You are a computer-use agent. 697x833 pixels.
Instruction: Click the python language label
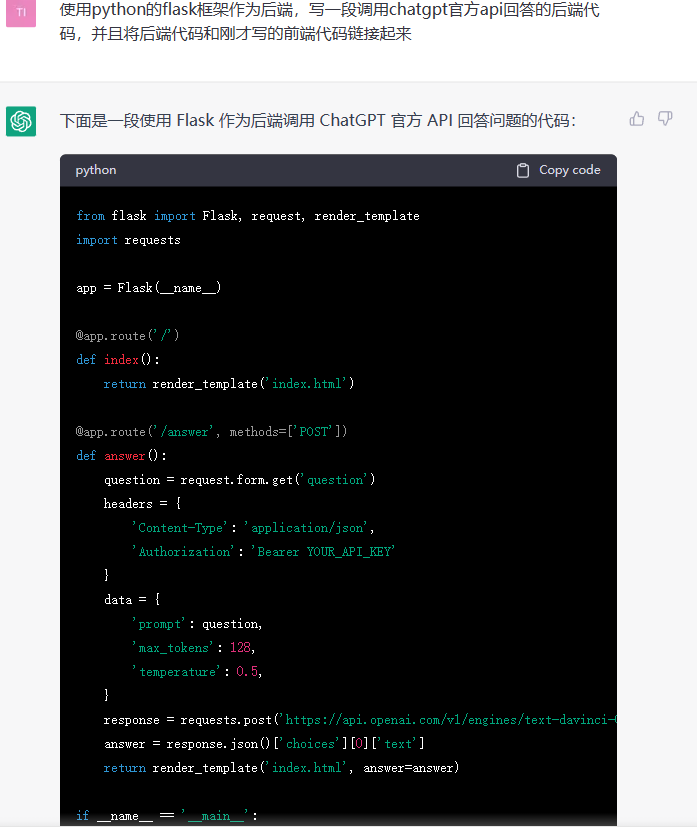pyautogui.click(x=96, y=170)
